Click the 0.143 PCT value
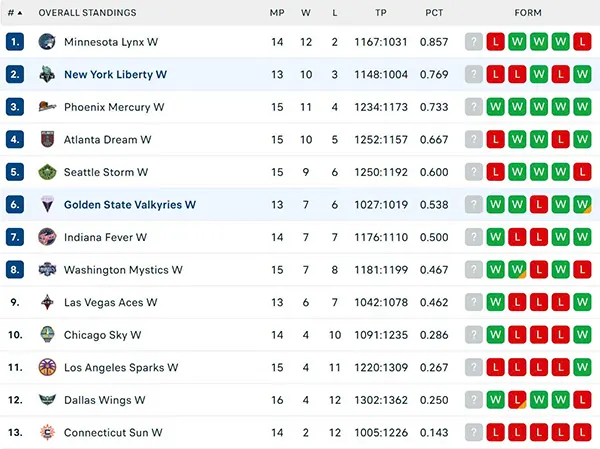 434,432
